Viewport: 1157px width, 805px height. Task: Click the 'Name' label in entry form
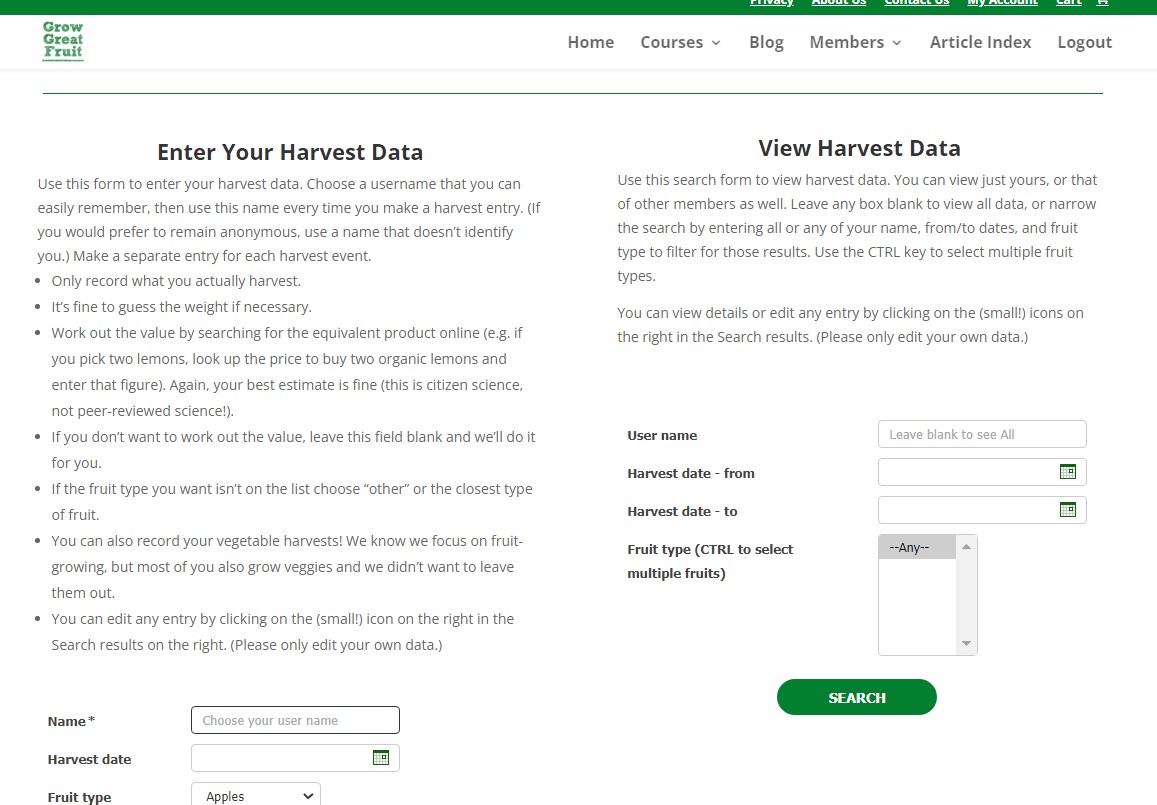pos(71,721)
